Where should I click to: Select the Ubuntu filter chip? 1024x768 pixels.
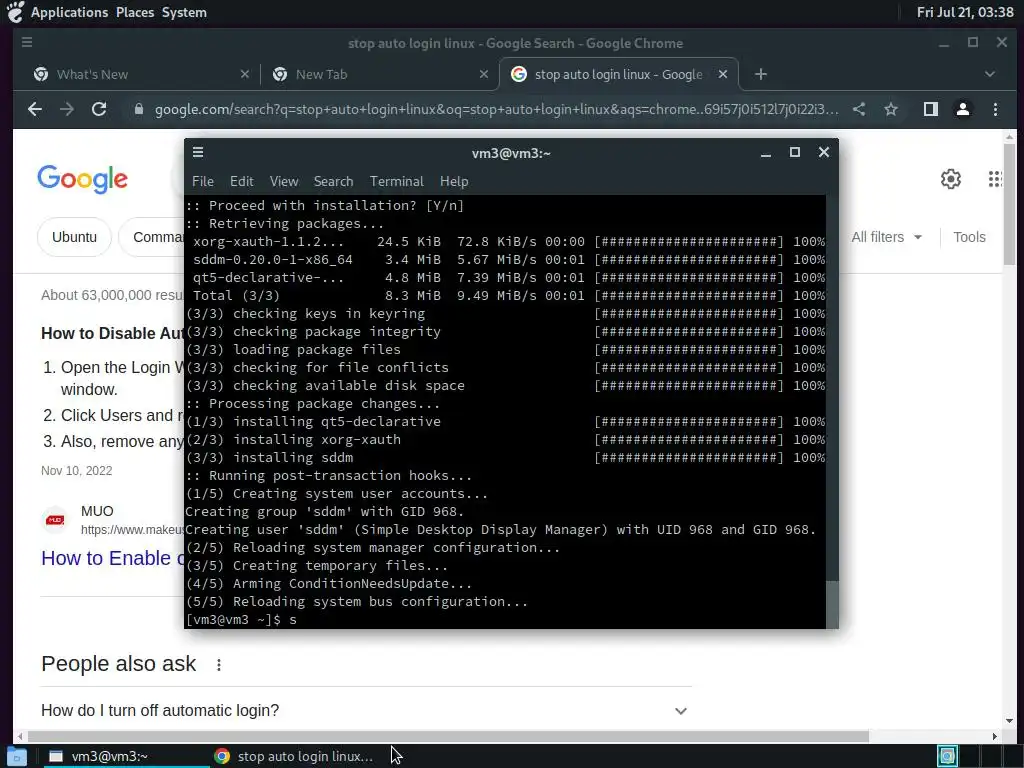tap(74, 237)
